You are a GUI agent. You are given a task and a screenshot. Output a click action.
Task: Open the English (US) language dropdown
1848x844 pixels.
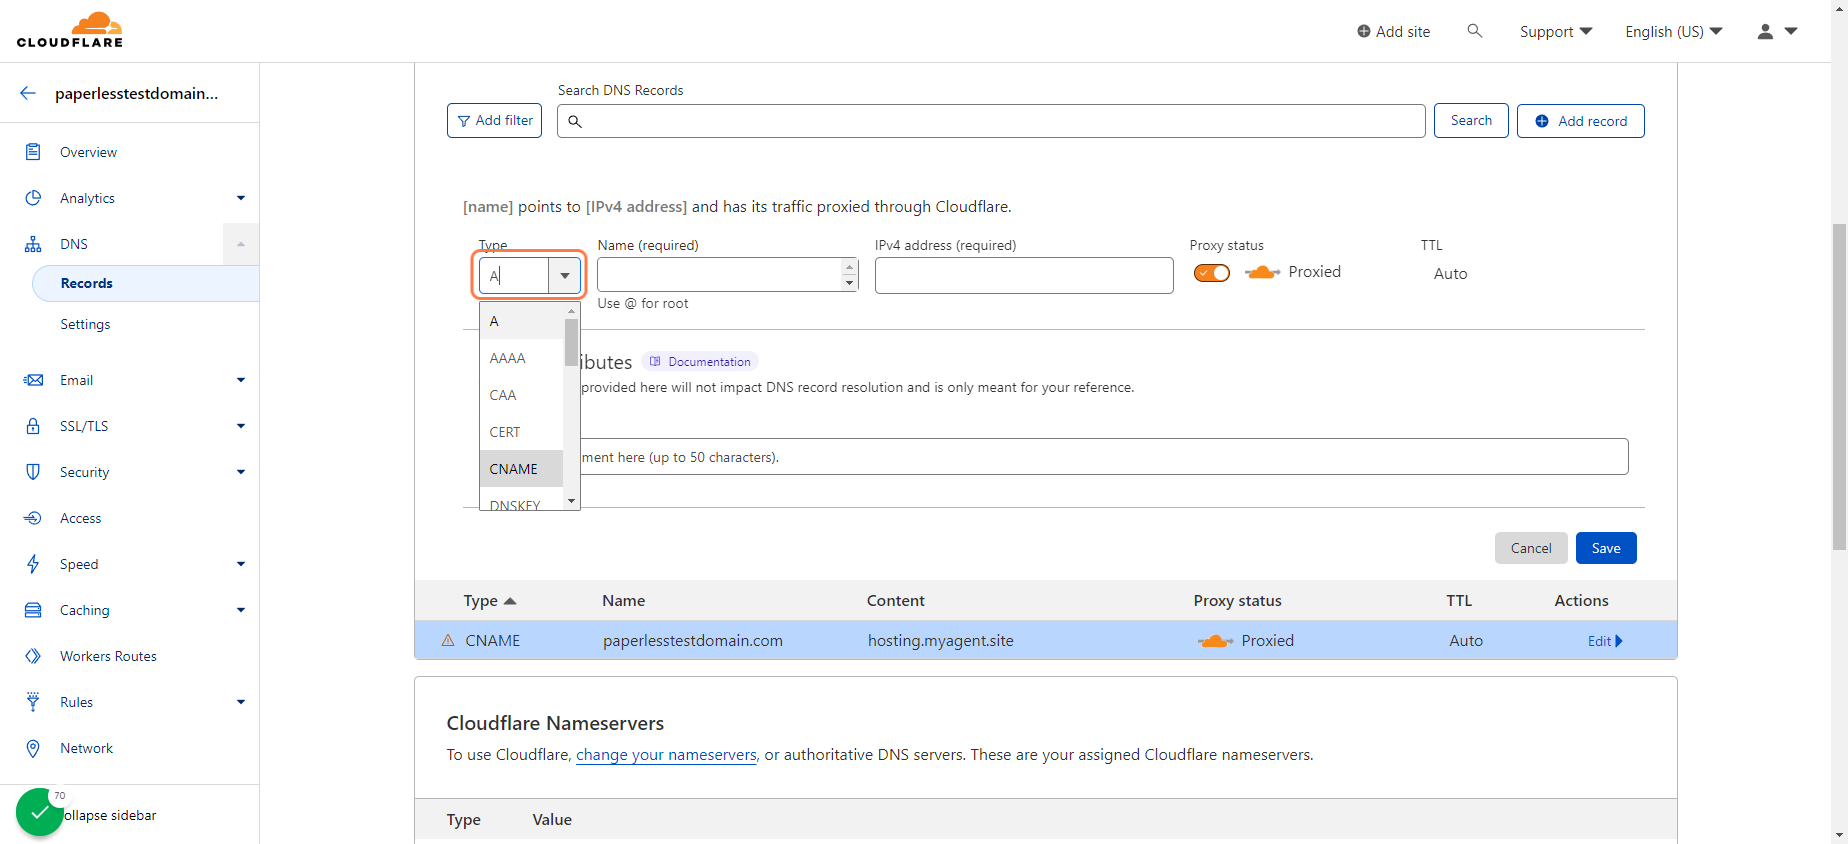[1674, 32]
